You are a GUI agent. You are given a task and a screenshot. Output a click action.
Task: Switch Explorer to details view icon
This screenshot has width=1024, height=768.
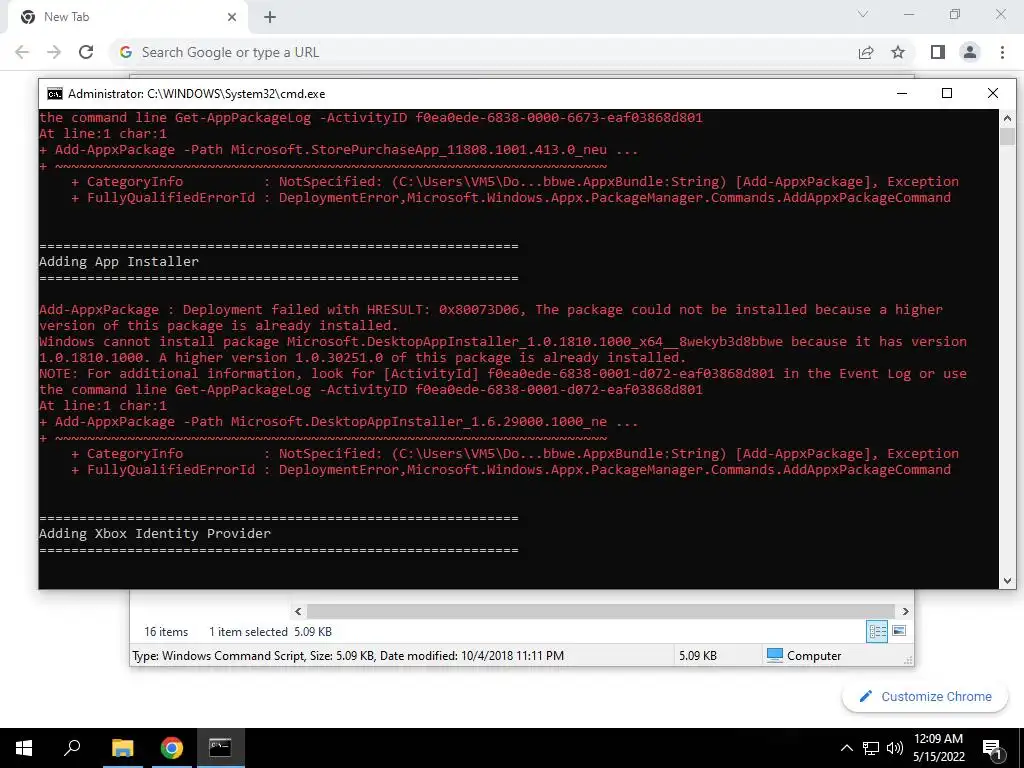[x=877, y=631]
